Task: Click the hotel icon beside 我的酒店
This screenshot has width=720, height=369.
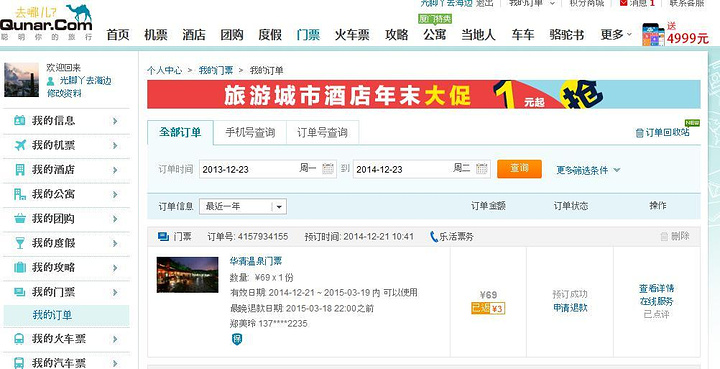Action: (20, 170)
